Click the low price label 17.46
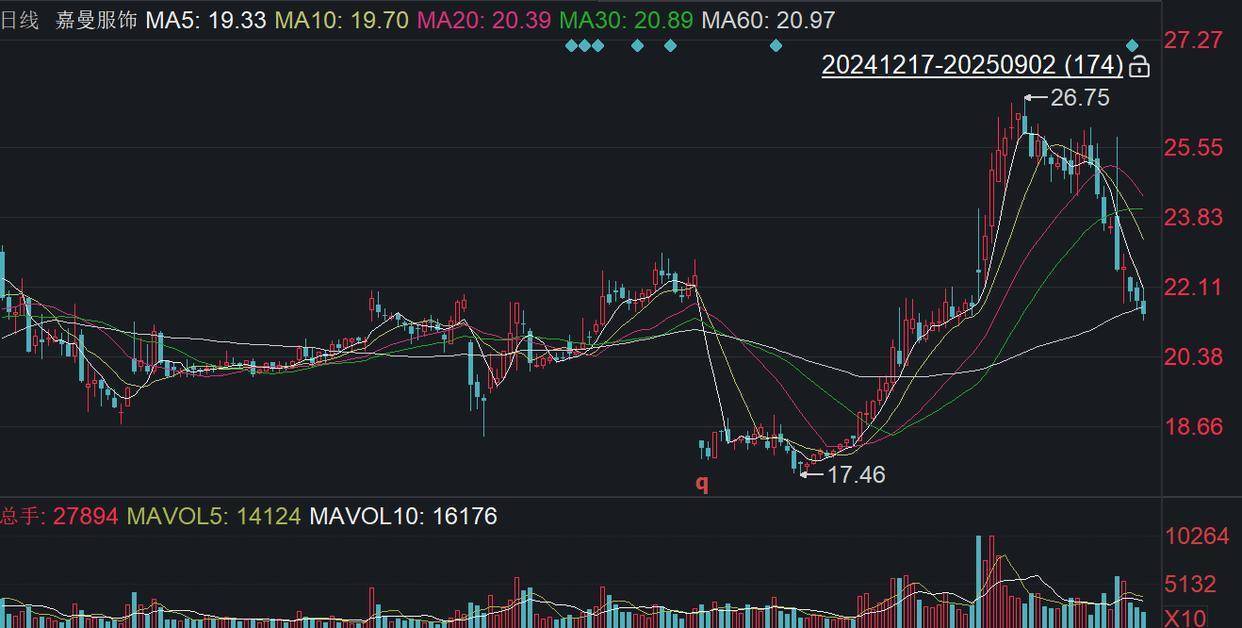The height and width of the screenshot is (628, 1242). (856, 475)
